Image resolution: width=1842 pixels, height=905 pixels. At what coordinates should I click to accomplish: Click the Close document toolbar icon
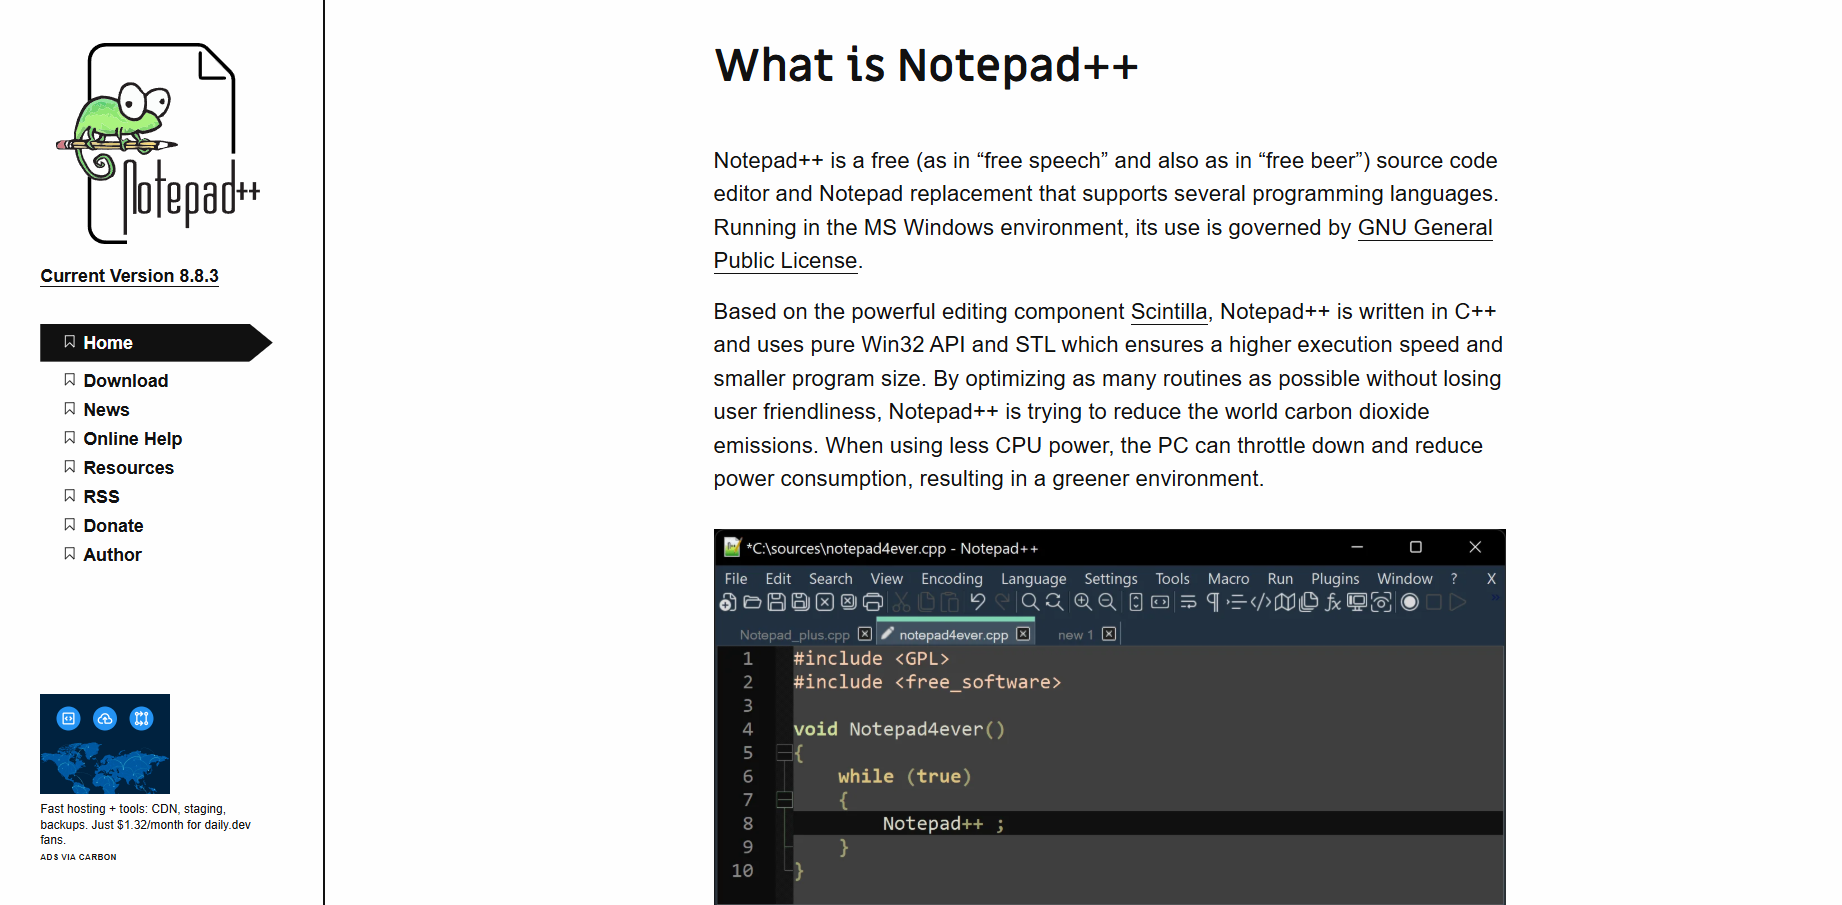(x=824, y=602)
